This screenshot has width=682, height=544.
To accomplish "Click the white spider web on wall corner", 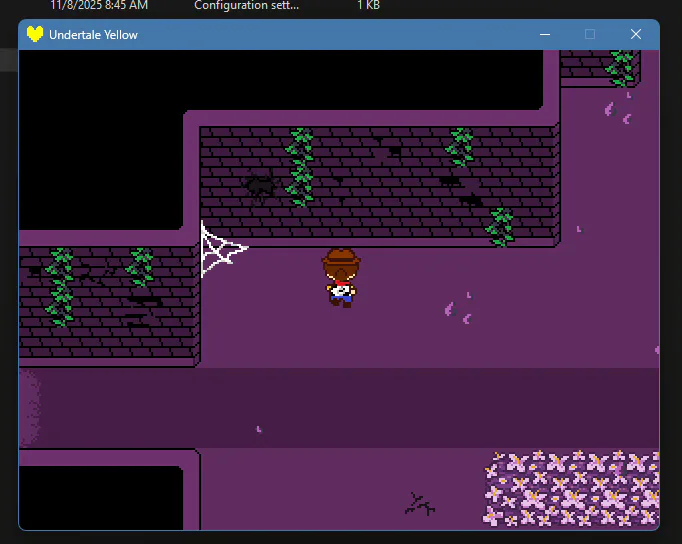I will (x=224, y=249).
